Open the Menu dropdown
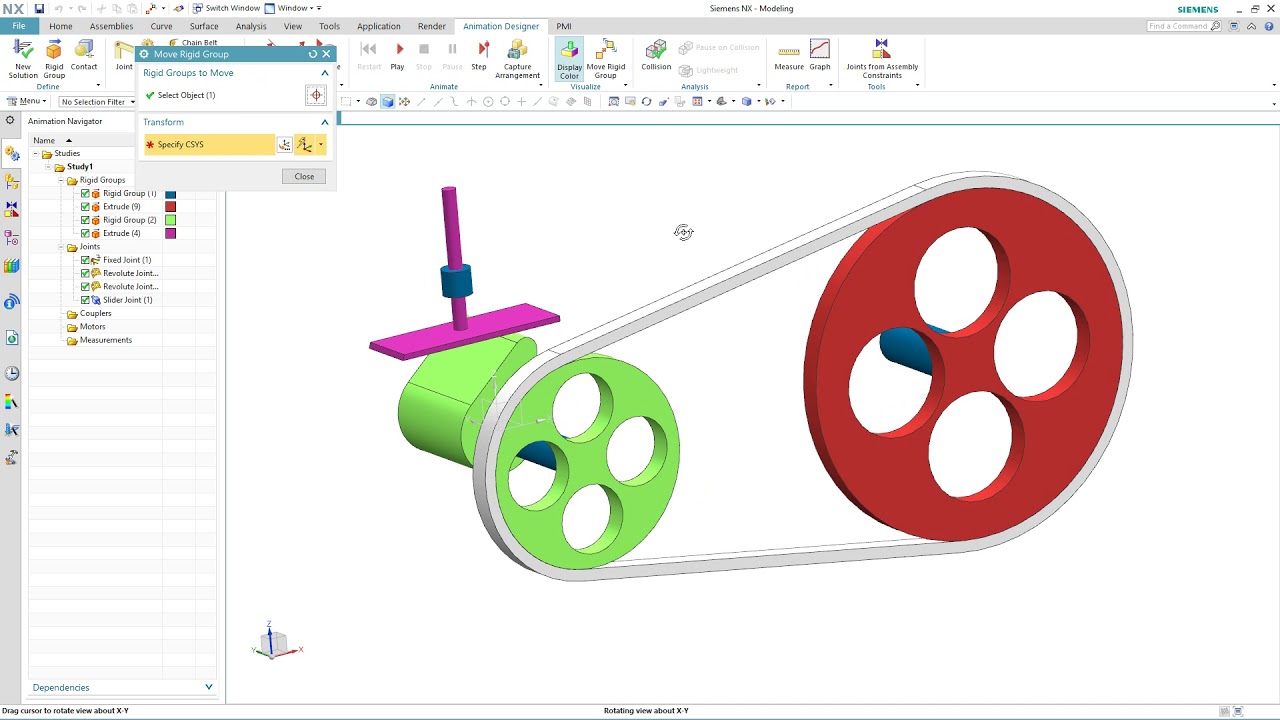Image resolution: width=1280 pixels, height=720 pixels. click(x=26, y=101)
